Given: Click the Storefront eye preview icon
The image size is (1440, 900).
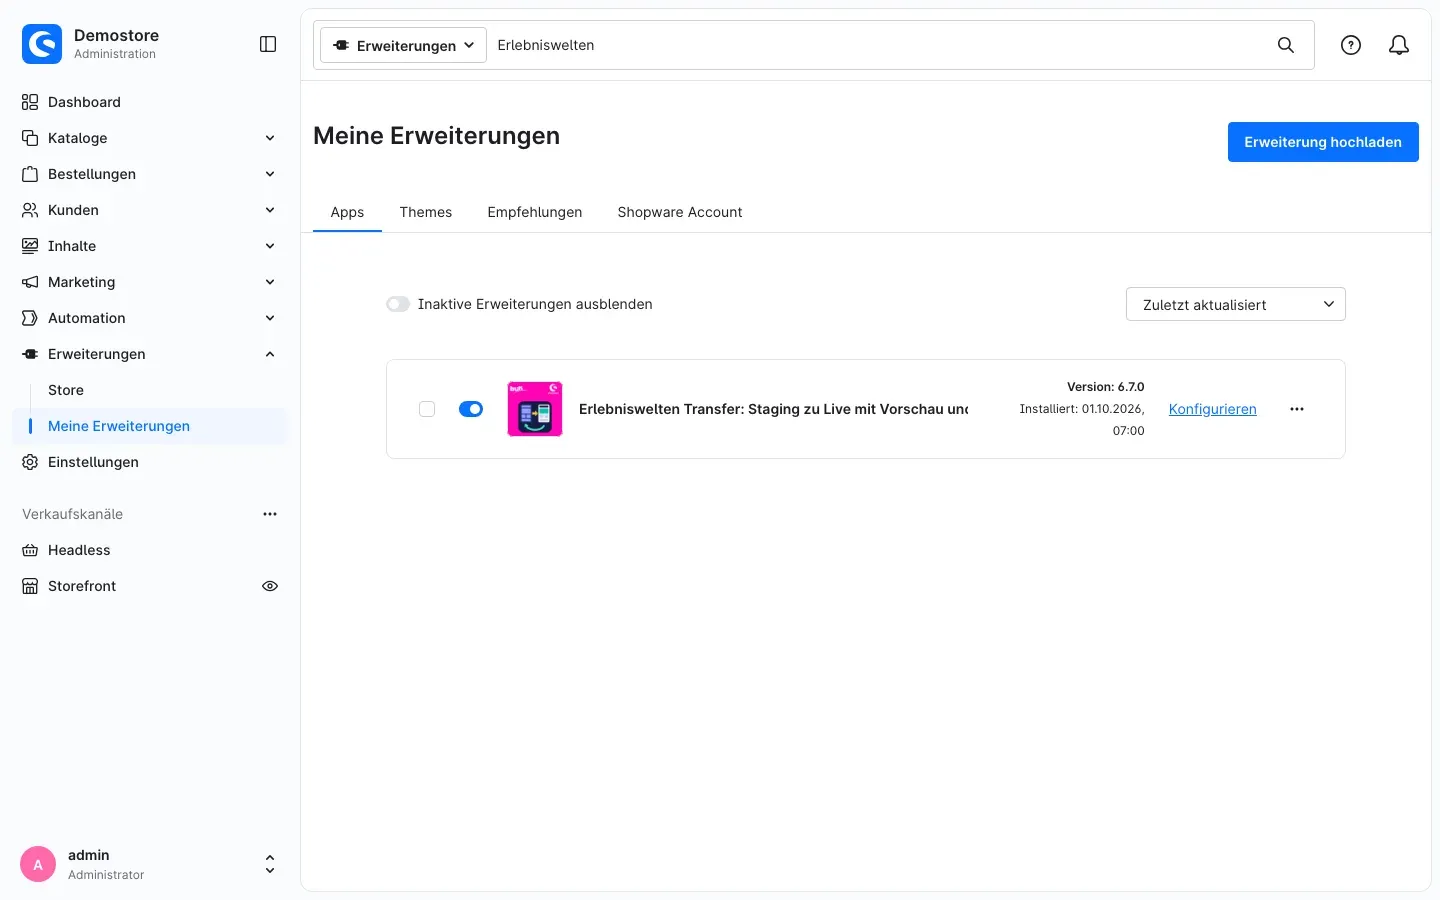Looking at the screenshot, I should (270, 586).
